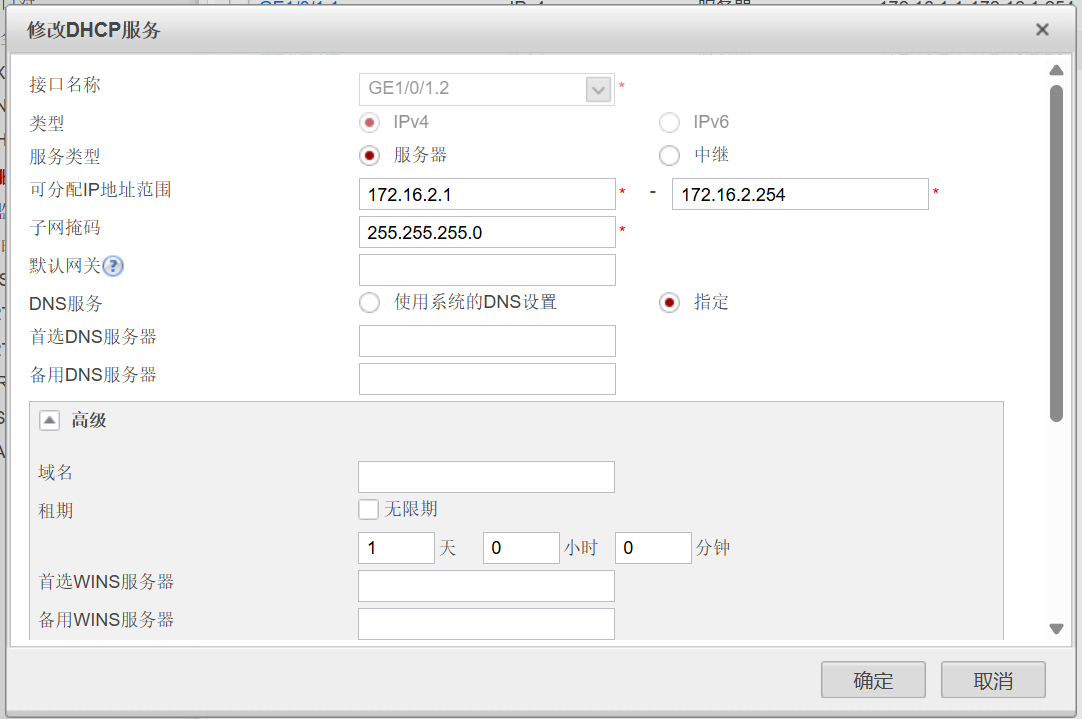
Task: Click the lease hours (小时) field
Action: point(521,549)
